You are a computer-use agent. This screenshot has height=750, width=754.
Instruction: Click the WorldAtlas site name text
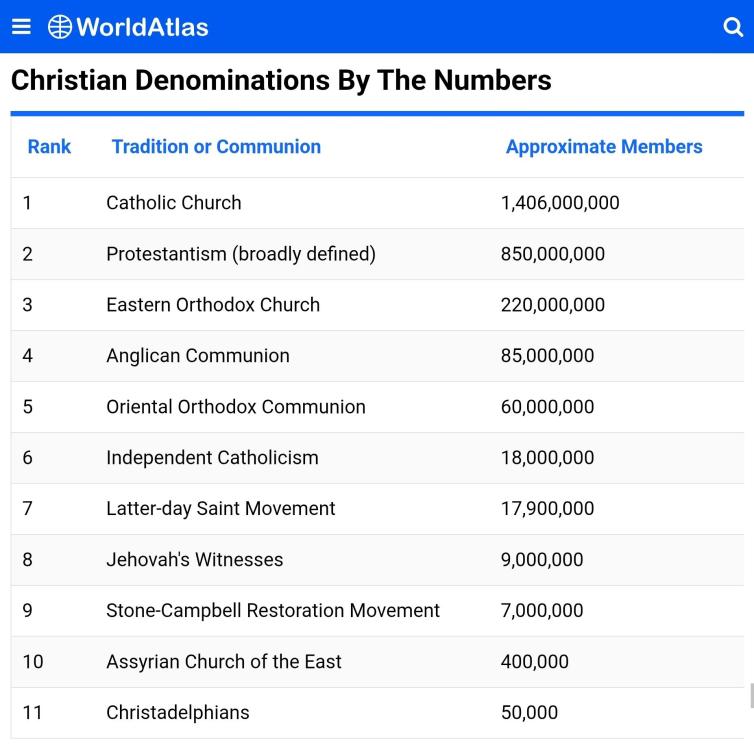point(142,27)
